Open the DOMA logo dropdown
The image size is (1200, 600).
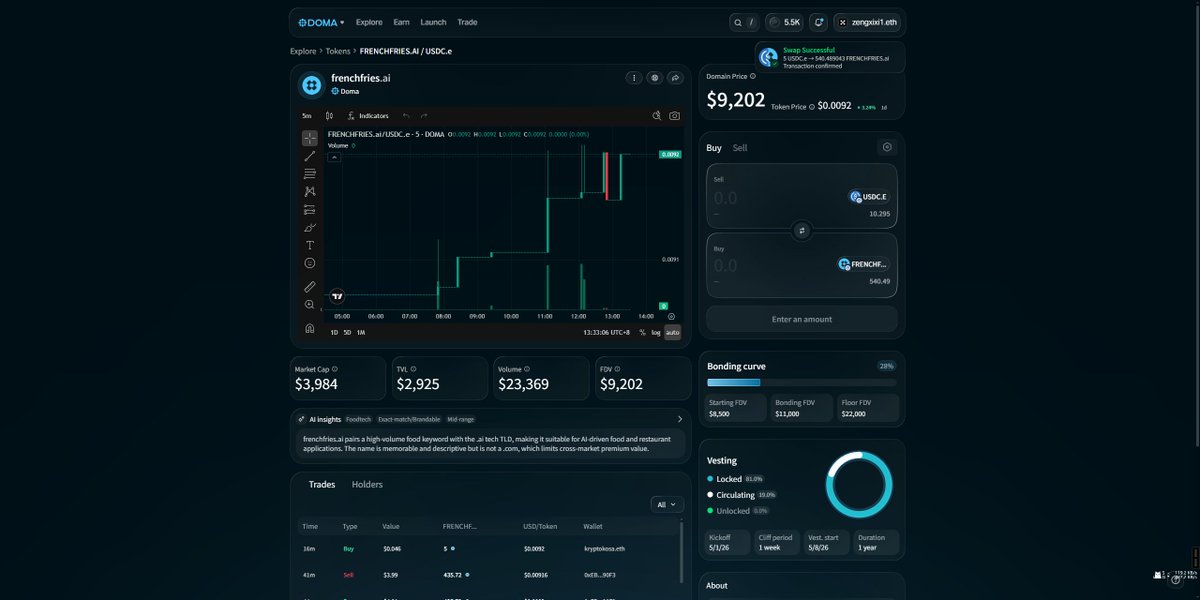[321, 22]
